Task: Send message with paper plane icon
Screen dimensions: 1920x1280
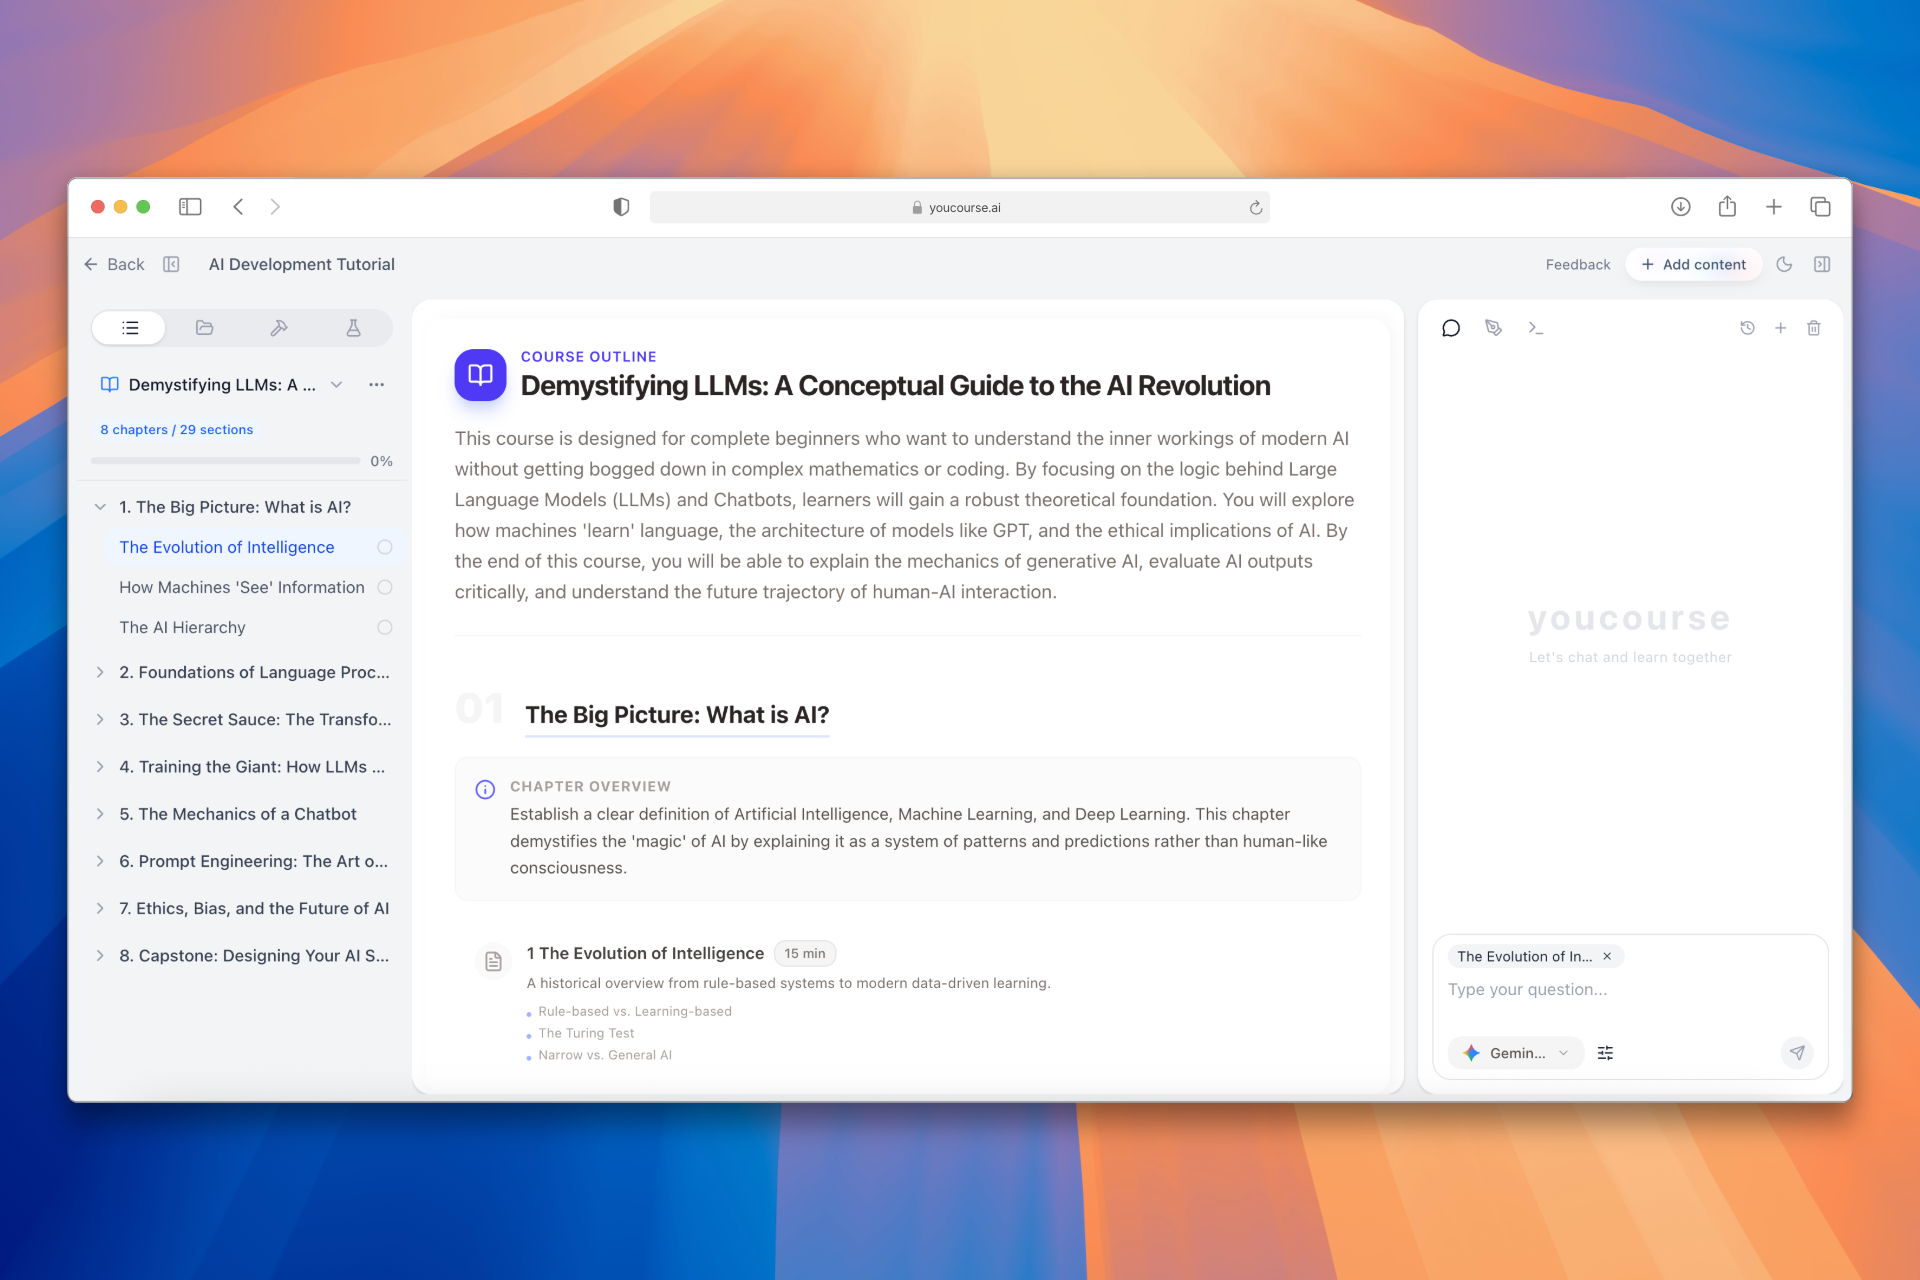Action: (1797, 1053)
